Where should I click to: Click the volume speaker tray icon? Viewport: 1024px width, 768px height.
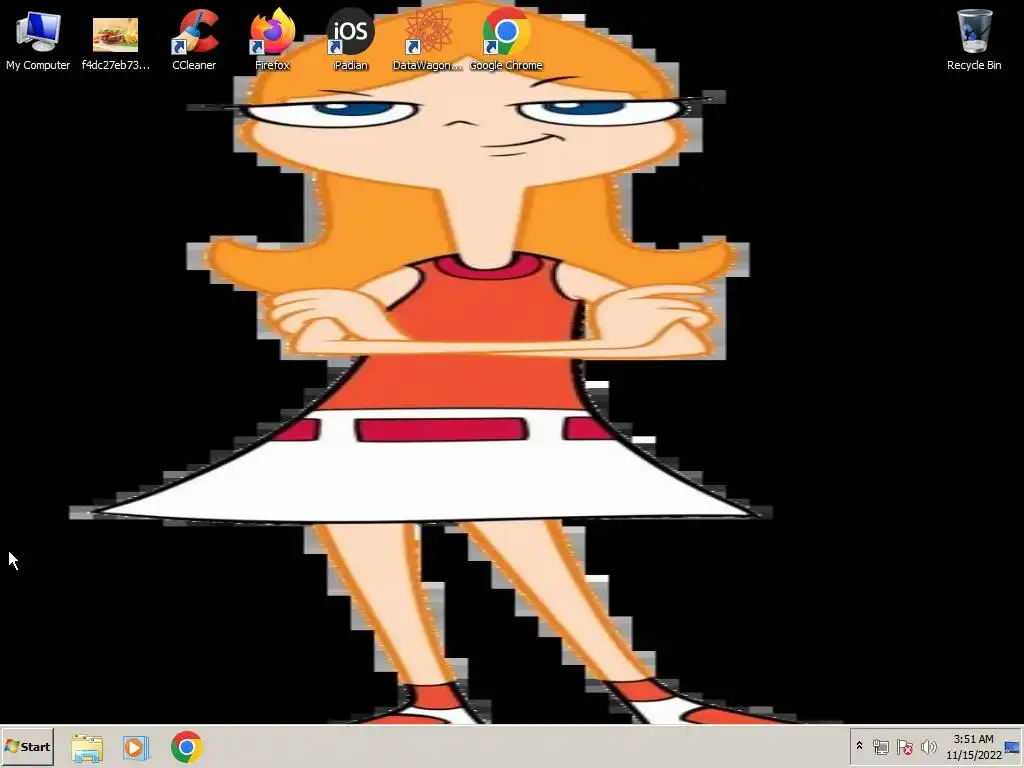click(928, 746)
